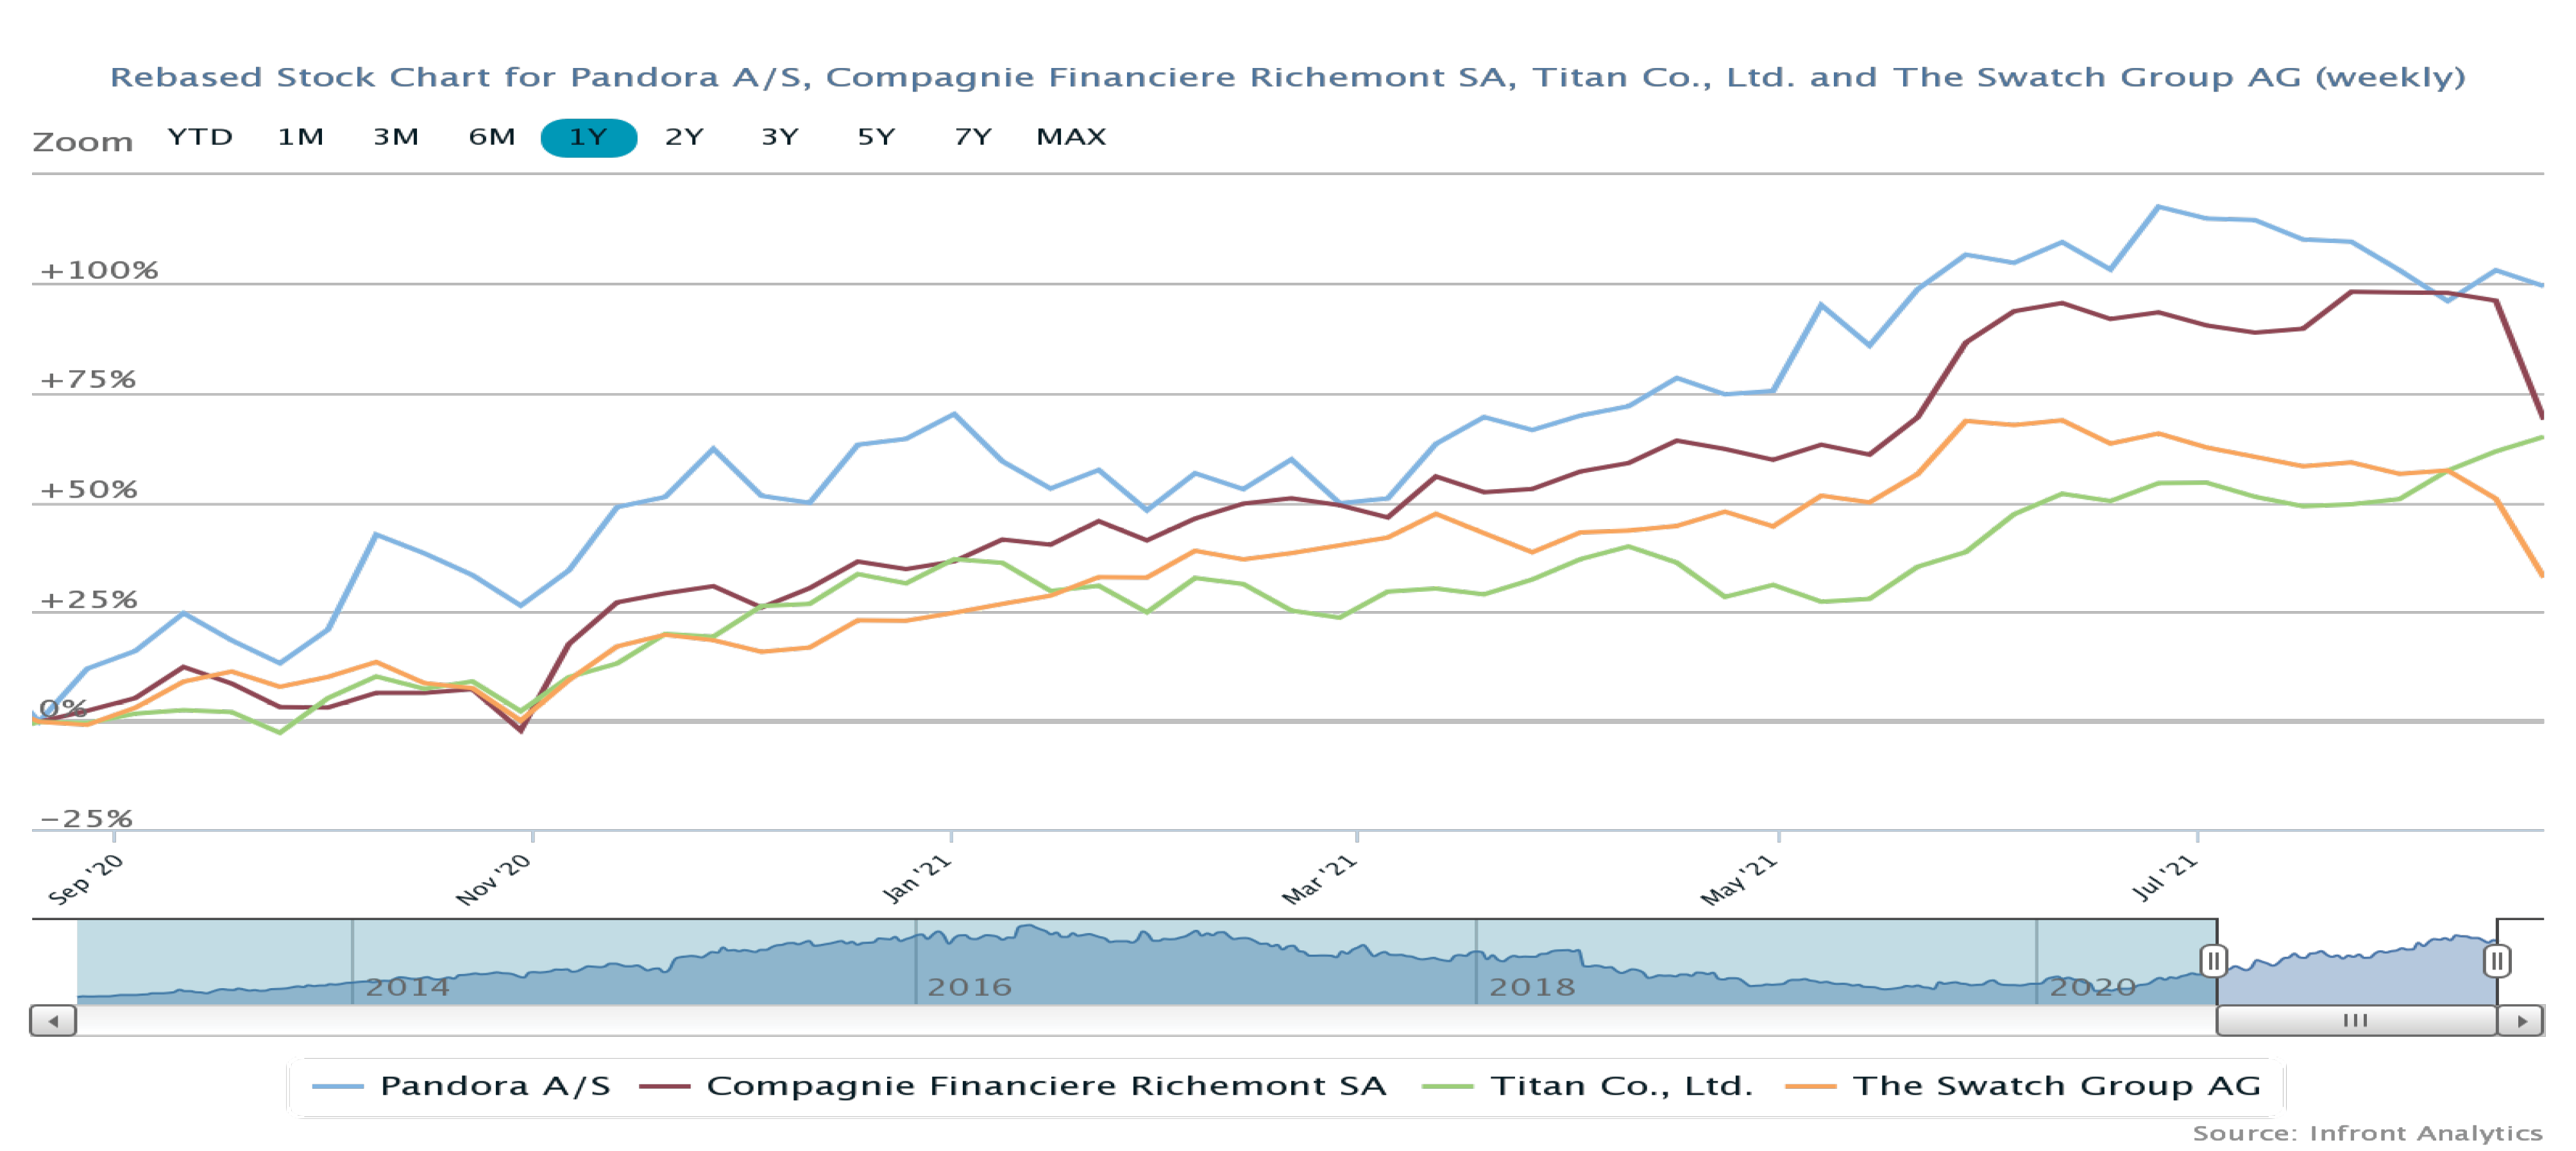Viewport: 2576px width, 1151px height.
Task: Choose the 6M zoom option
Action: [x=492, y=137]
